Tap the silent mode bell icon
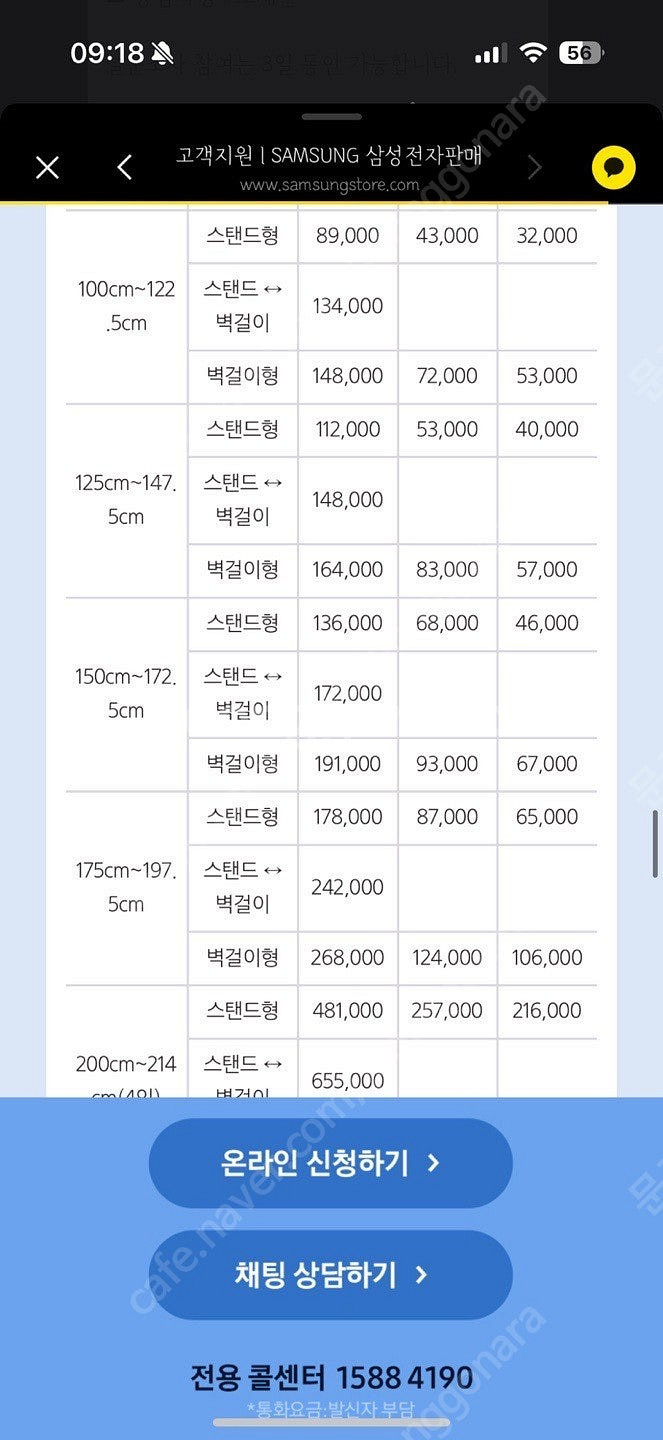This screenshot has width=663, height=1440. point(161,53)
